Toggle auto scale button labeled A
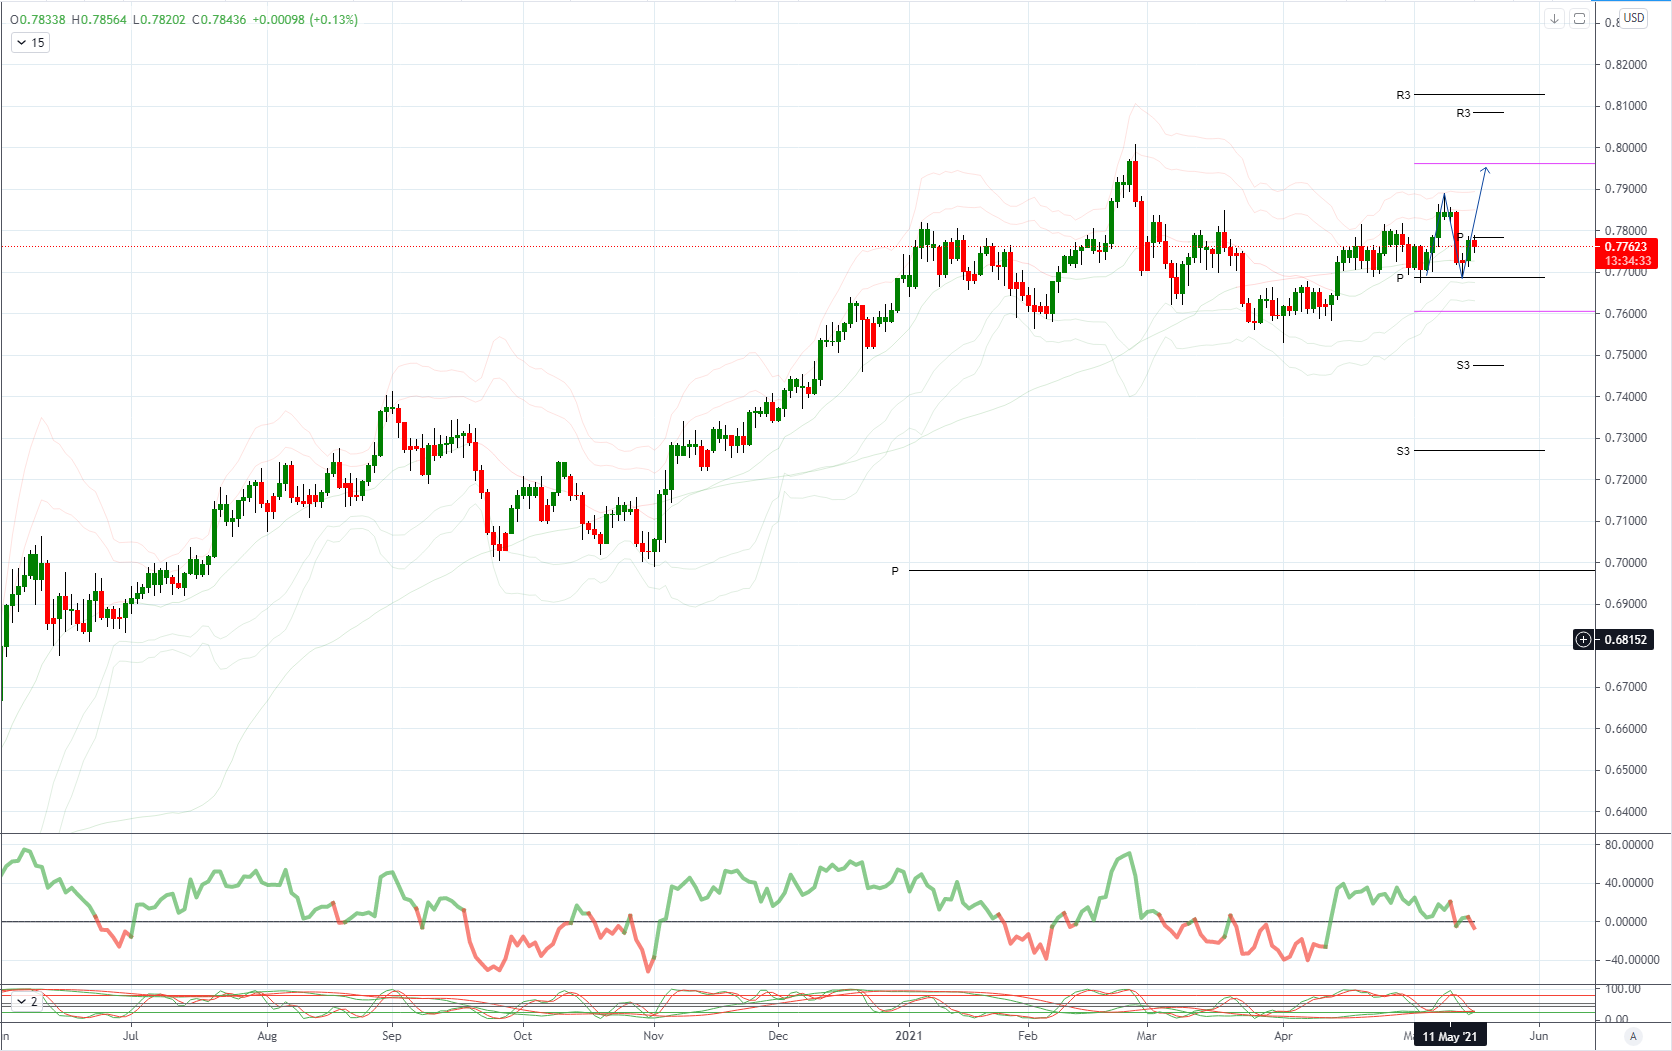Screen dimensions: 1672x1051 pyautogui.click(x=1633, y=1036)
